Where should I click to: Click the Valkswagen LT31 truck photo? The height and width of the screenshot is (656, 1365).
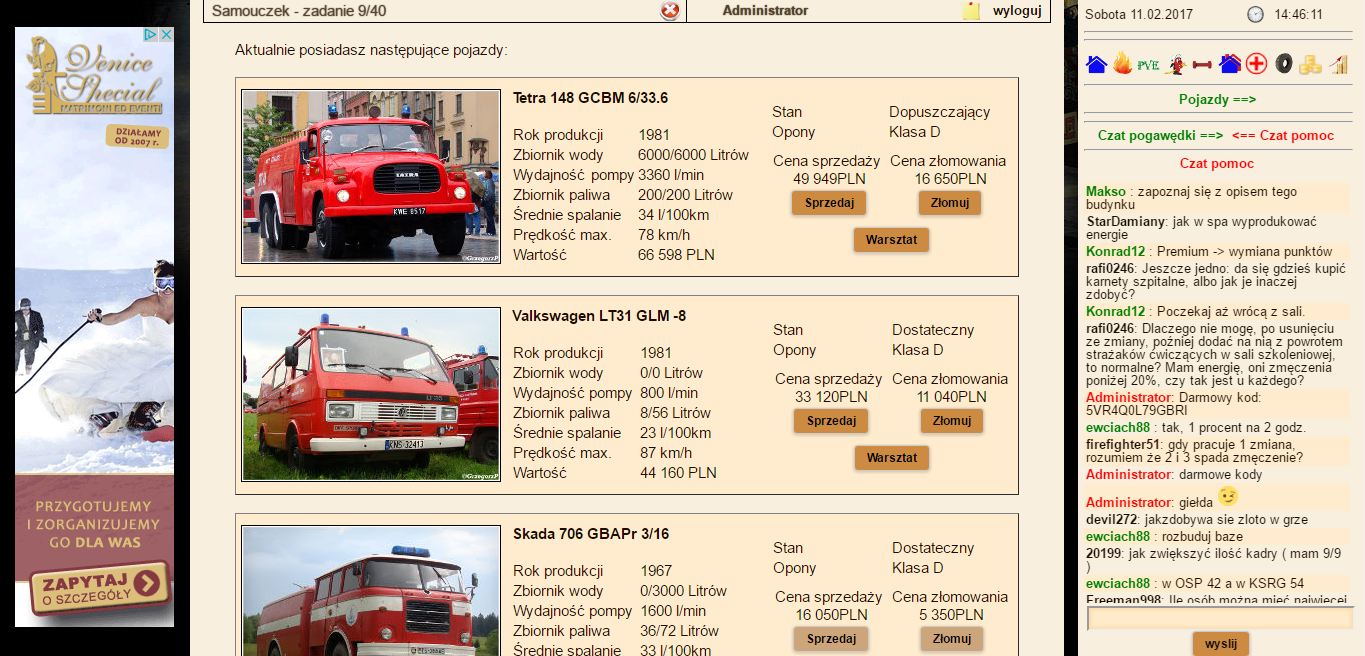point(371,394)
